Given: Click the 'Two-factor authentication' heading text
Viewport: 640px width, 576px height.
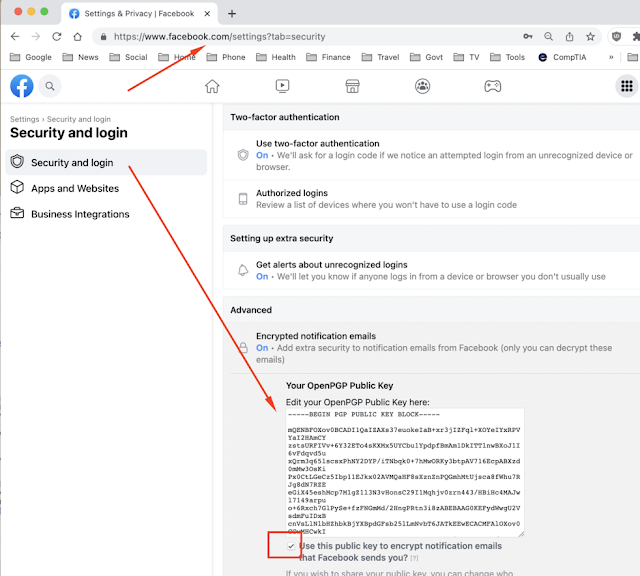Looking at the screenshot, I should pos(284,117).
